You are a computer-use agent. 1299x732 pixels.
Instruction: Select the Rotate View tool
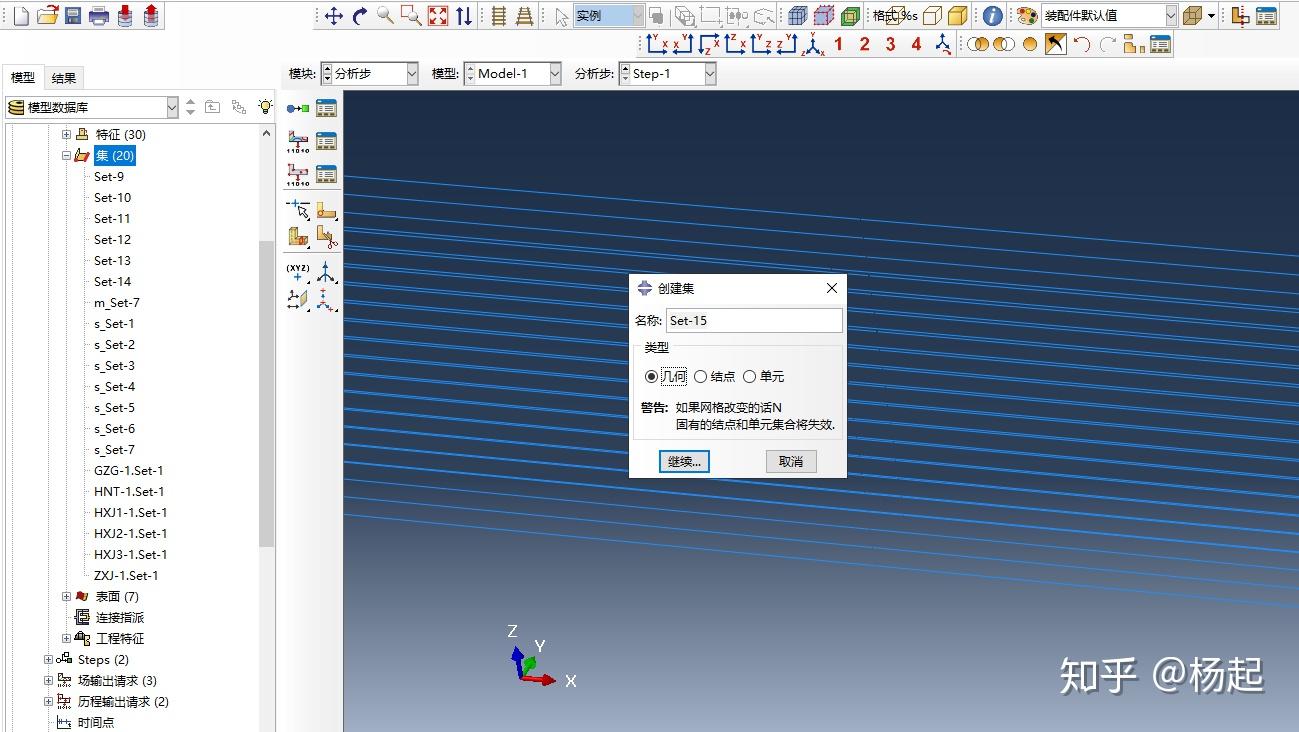358,15
